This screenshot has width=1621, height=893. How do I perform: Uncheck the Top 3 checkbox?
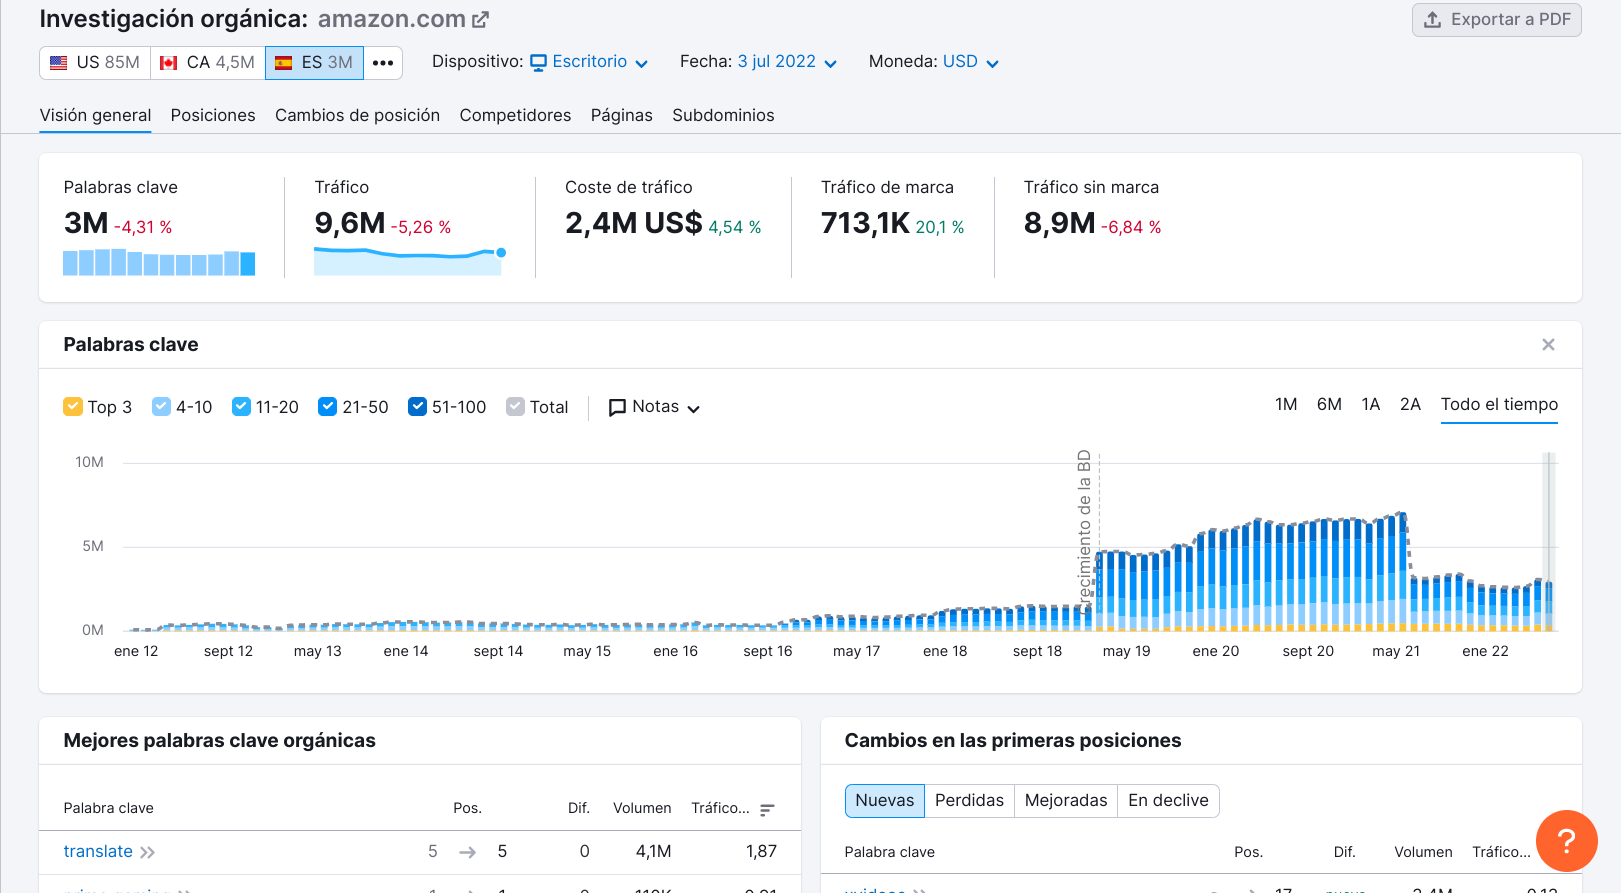click(x=73, y=407)
